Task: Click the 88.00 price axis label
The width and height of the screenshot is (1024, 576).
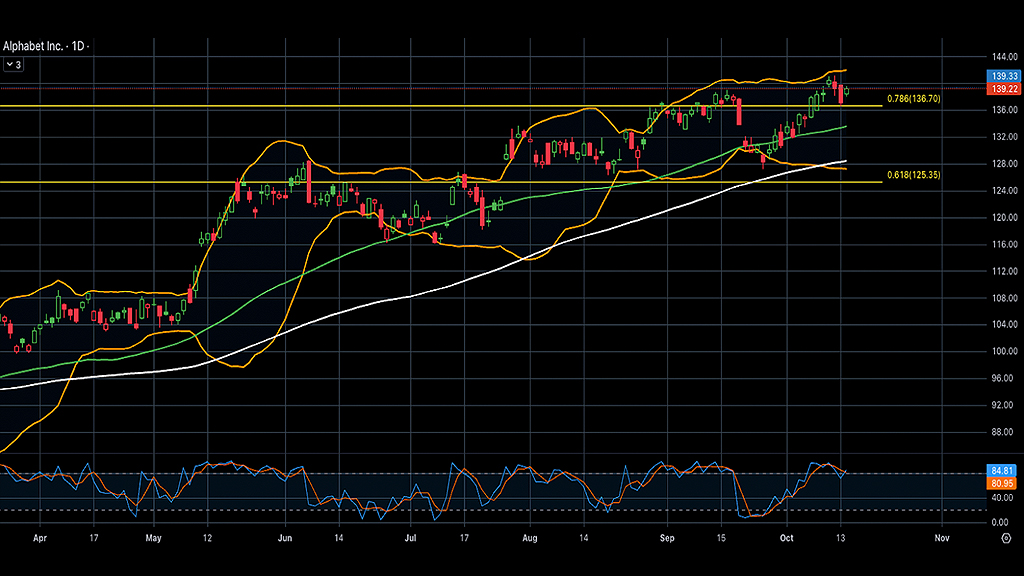Action: (1004, 432)
